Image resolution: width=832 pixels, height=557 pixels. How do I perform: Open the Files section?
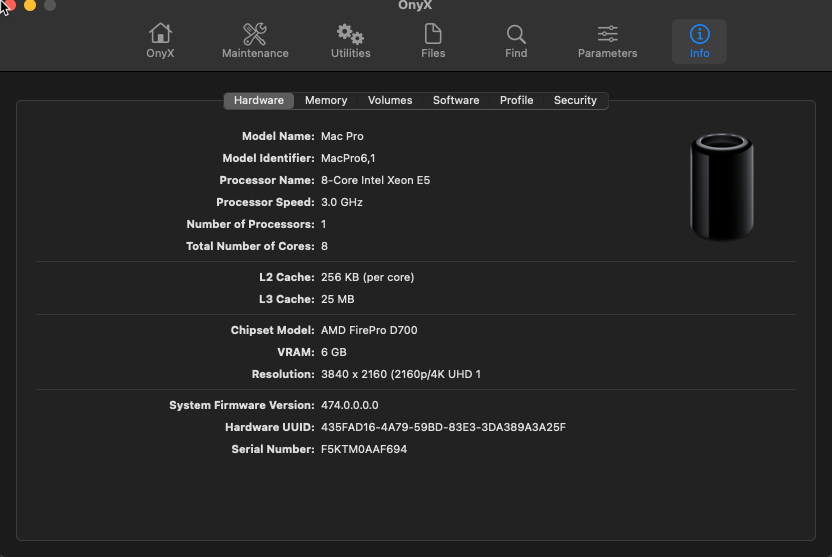433,41
